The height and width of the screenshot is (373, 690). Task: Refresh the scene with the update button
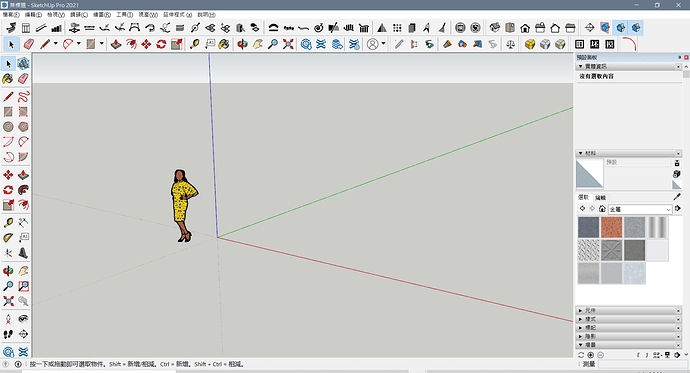581,355
